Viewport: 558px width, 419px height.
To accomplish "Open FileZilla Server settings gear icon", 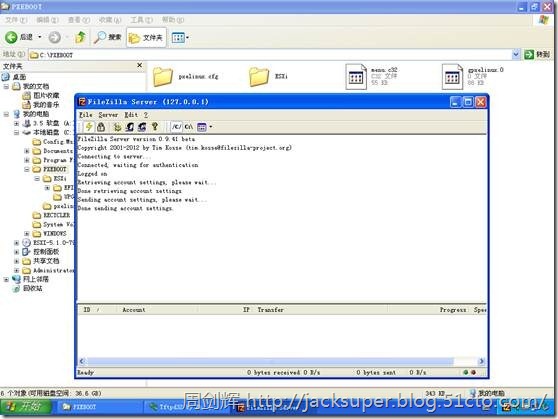I will click(117, 127).
